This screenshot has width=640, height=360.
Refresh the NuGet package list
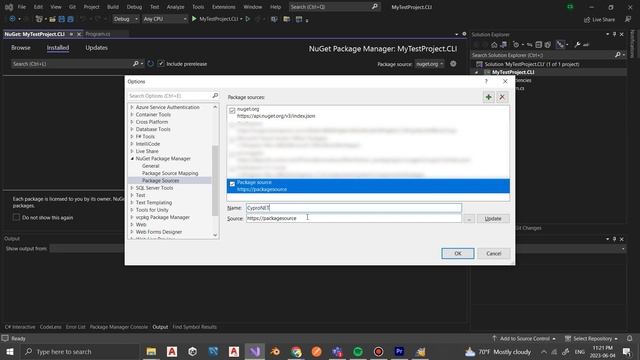click(x=150, y=64)
